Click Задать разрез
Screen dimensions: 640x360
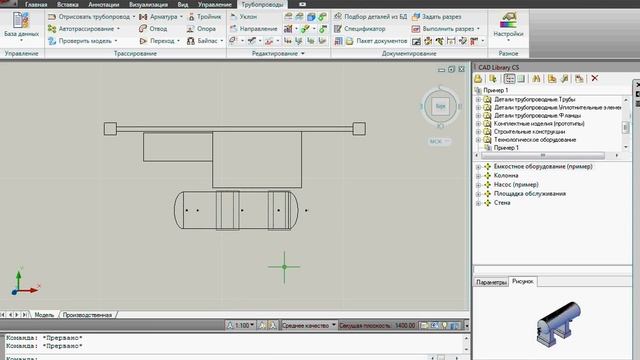pyautogui.click(x=436, y=17)
